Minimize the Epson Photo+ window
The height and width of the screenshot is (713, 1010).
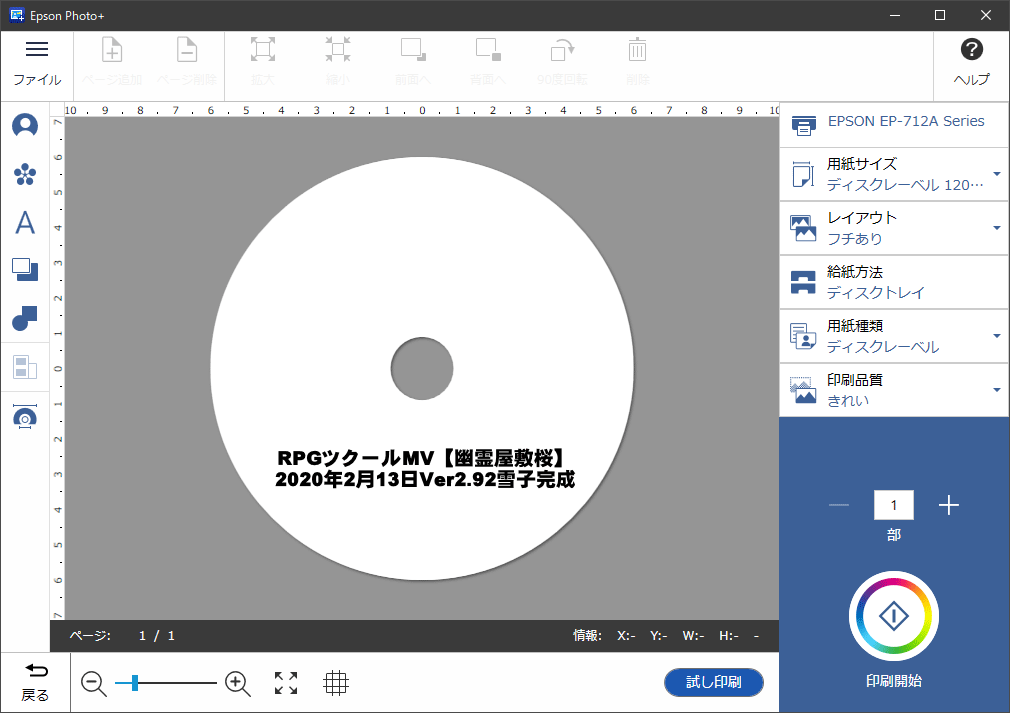pyautogui.click(x=895, y=15)
